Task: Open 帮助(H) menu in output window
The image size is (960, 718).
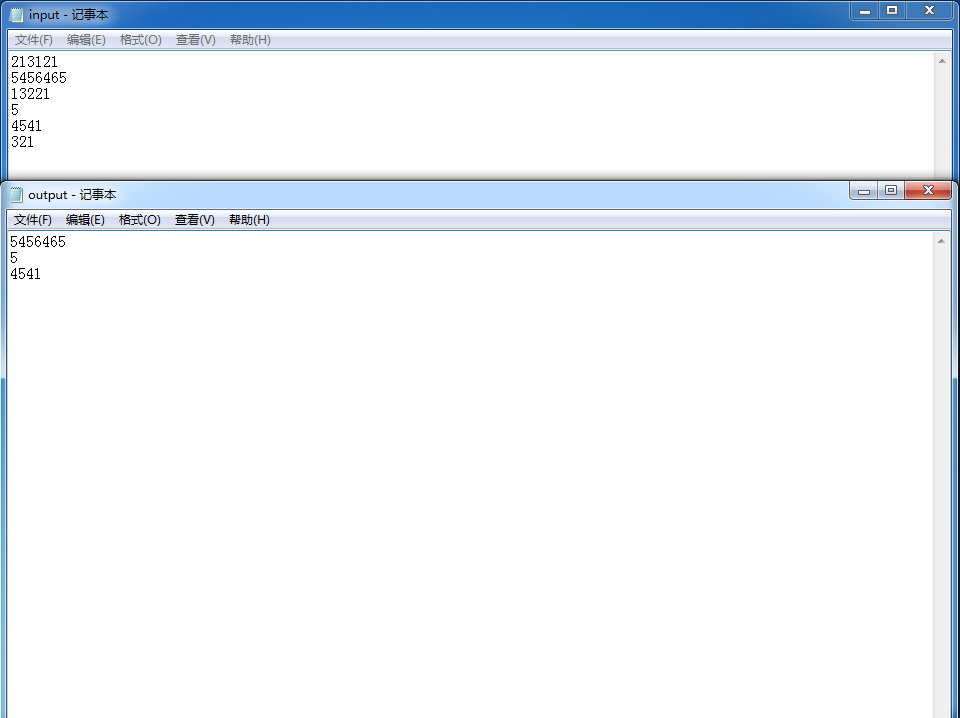Action: 249,220
